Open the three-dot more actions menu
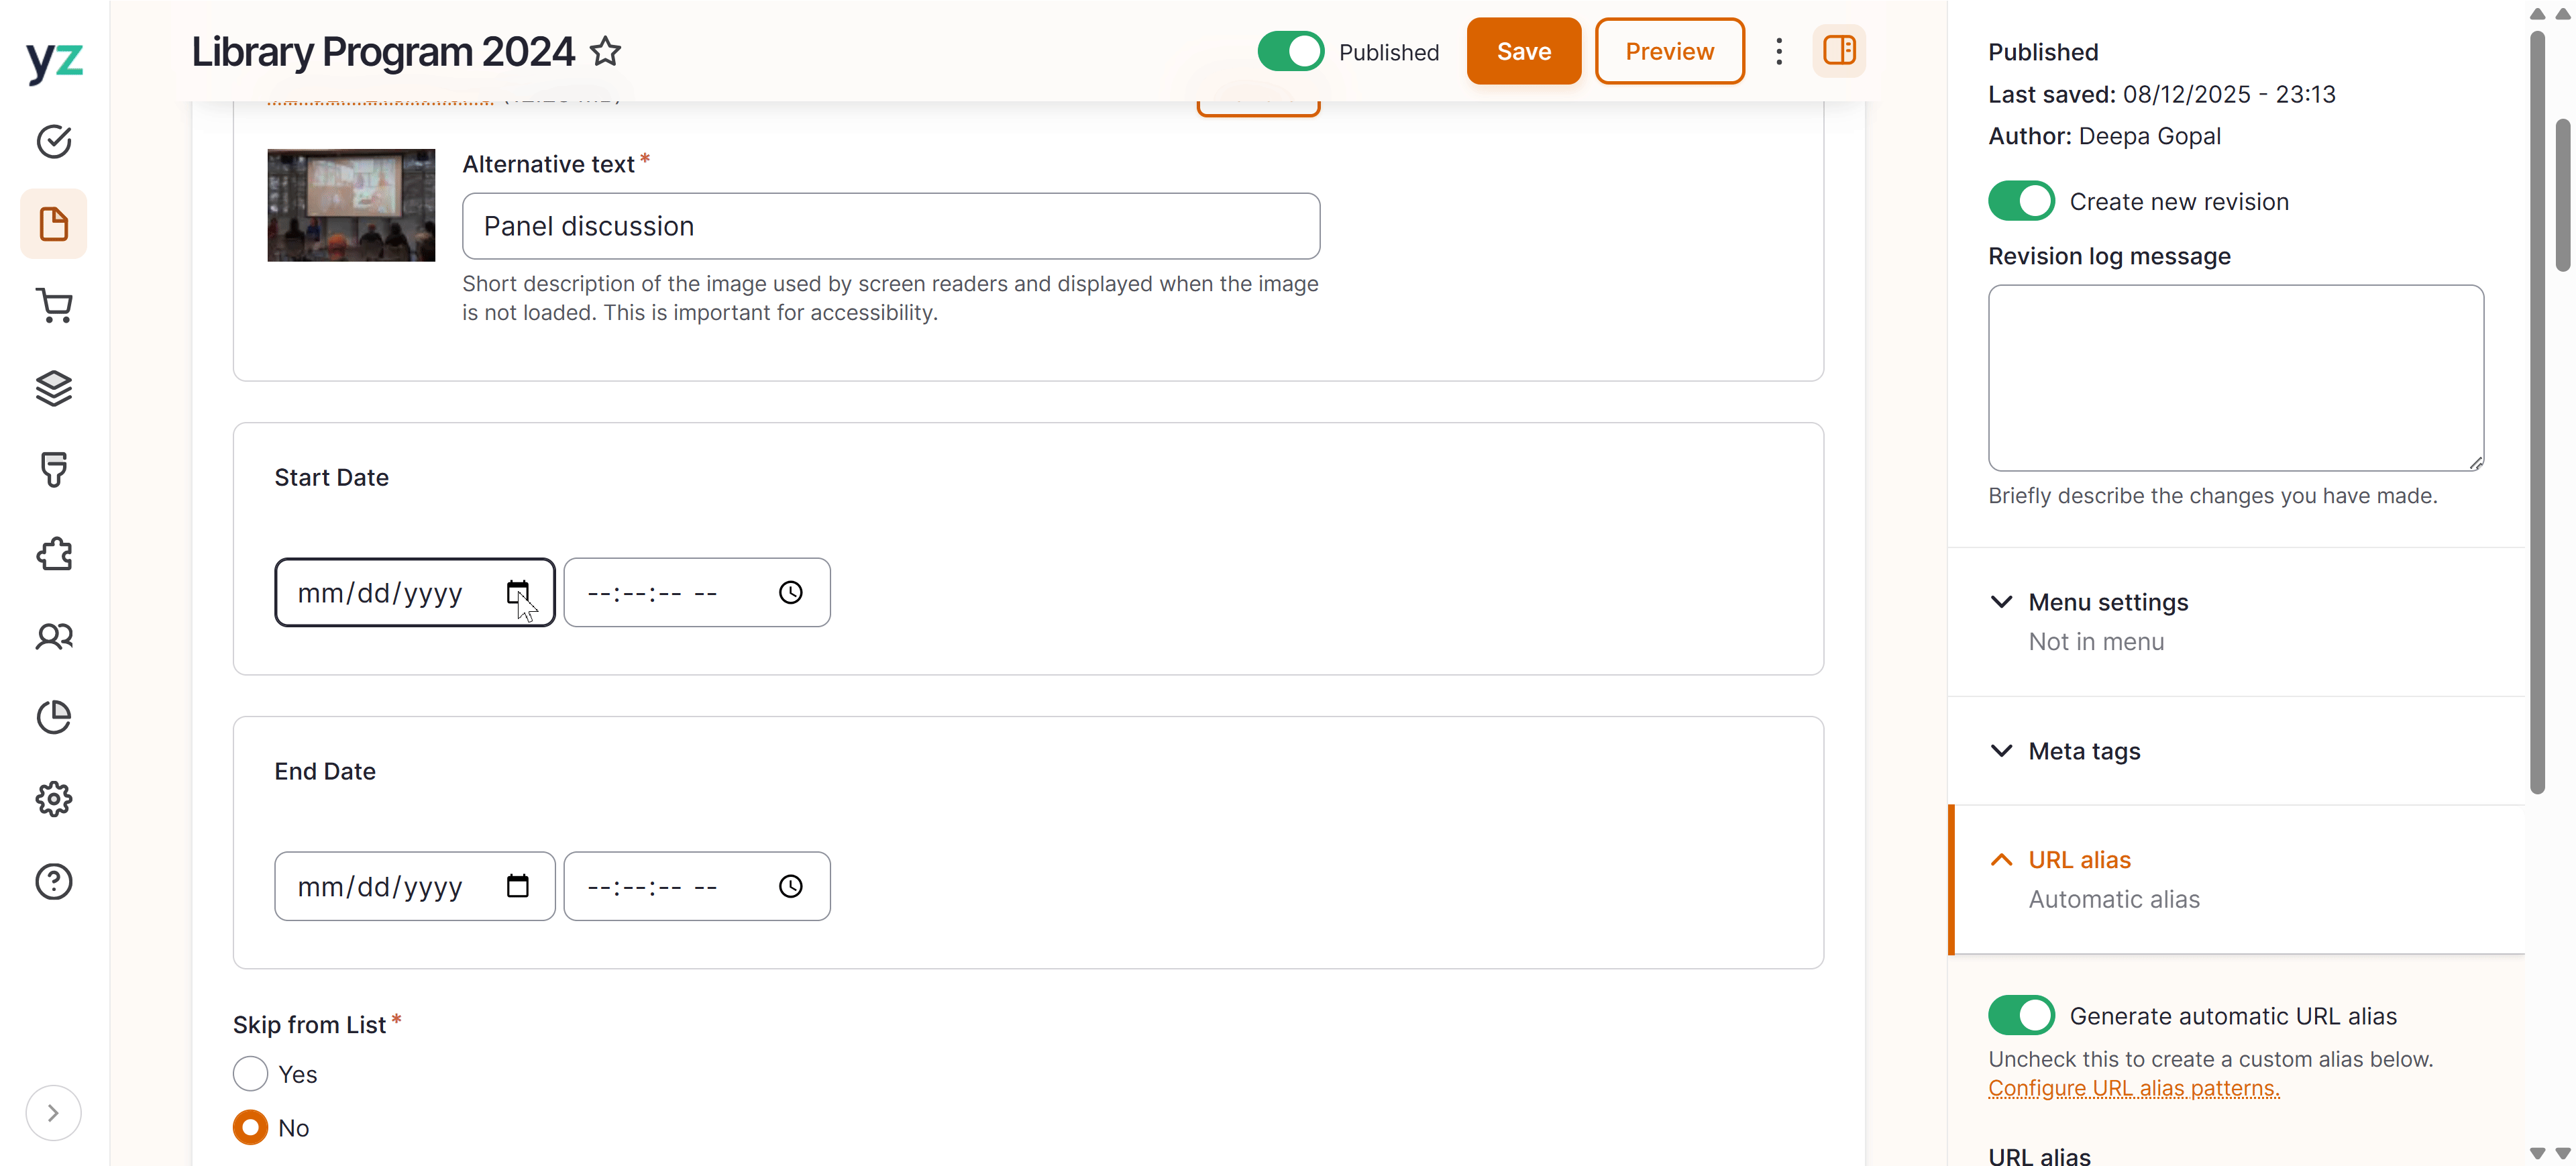 pyautogui.click(x=1778, y=51)
